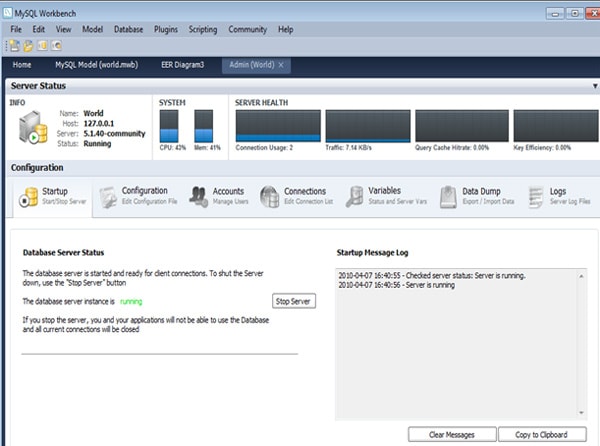Click the 'Edit Connection List' label
The height and width of the screenshot is (446, 600).
(309, 202)
